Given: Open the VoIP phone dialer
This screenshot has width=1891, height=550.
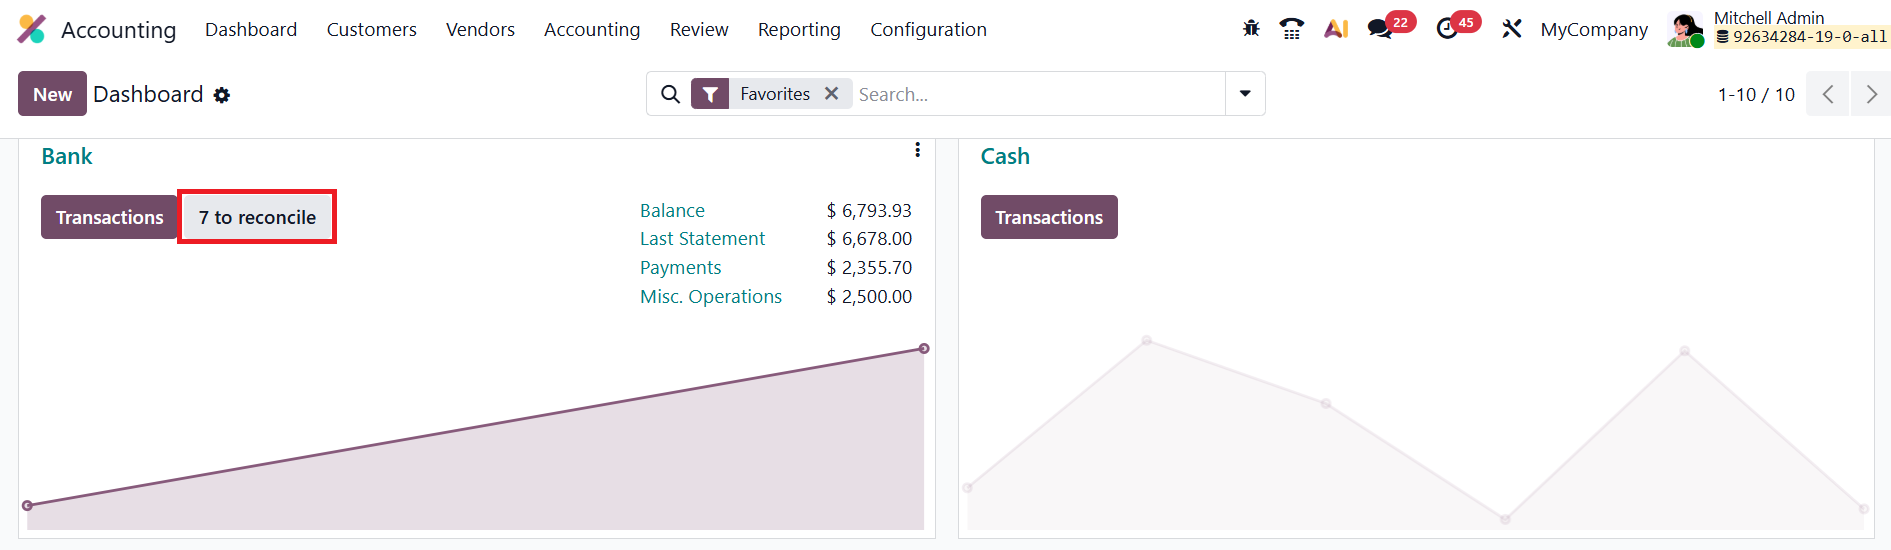Looking at the screenshot, I should (1292, 29).
